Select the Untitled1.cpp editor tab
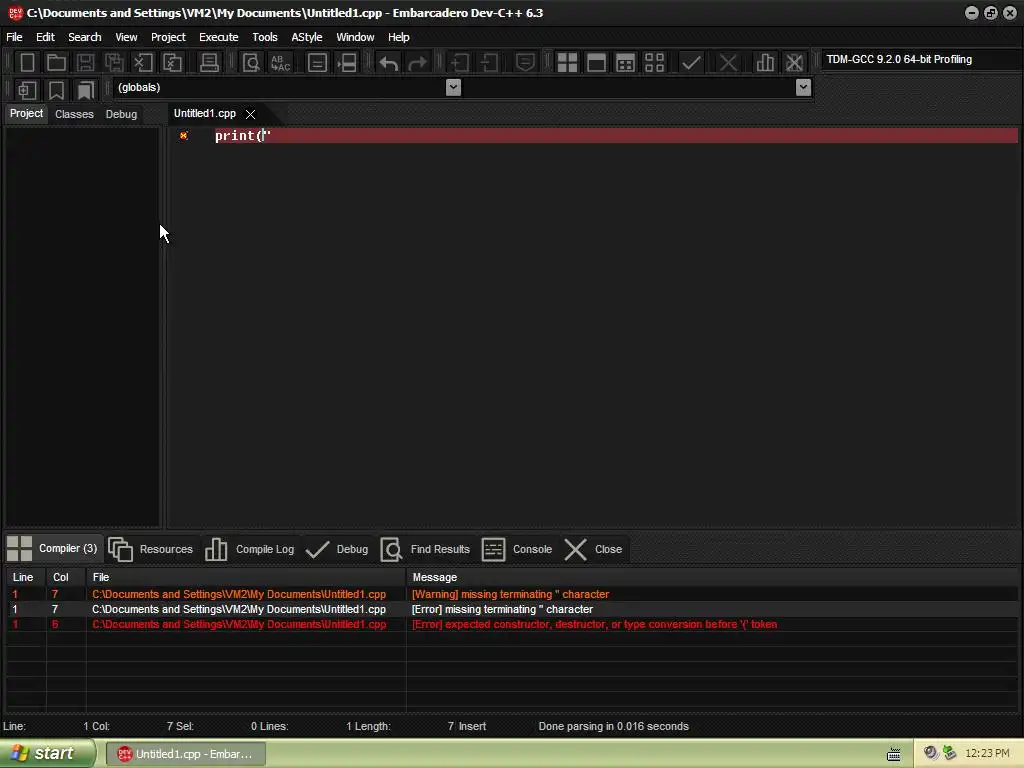 pos(204,114)
